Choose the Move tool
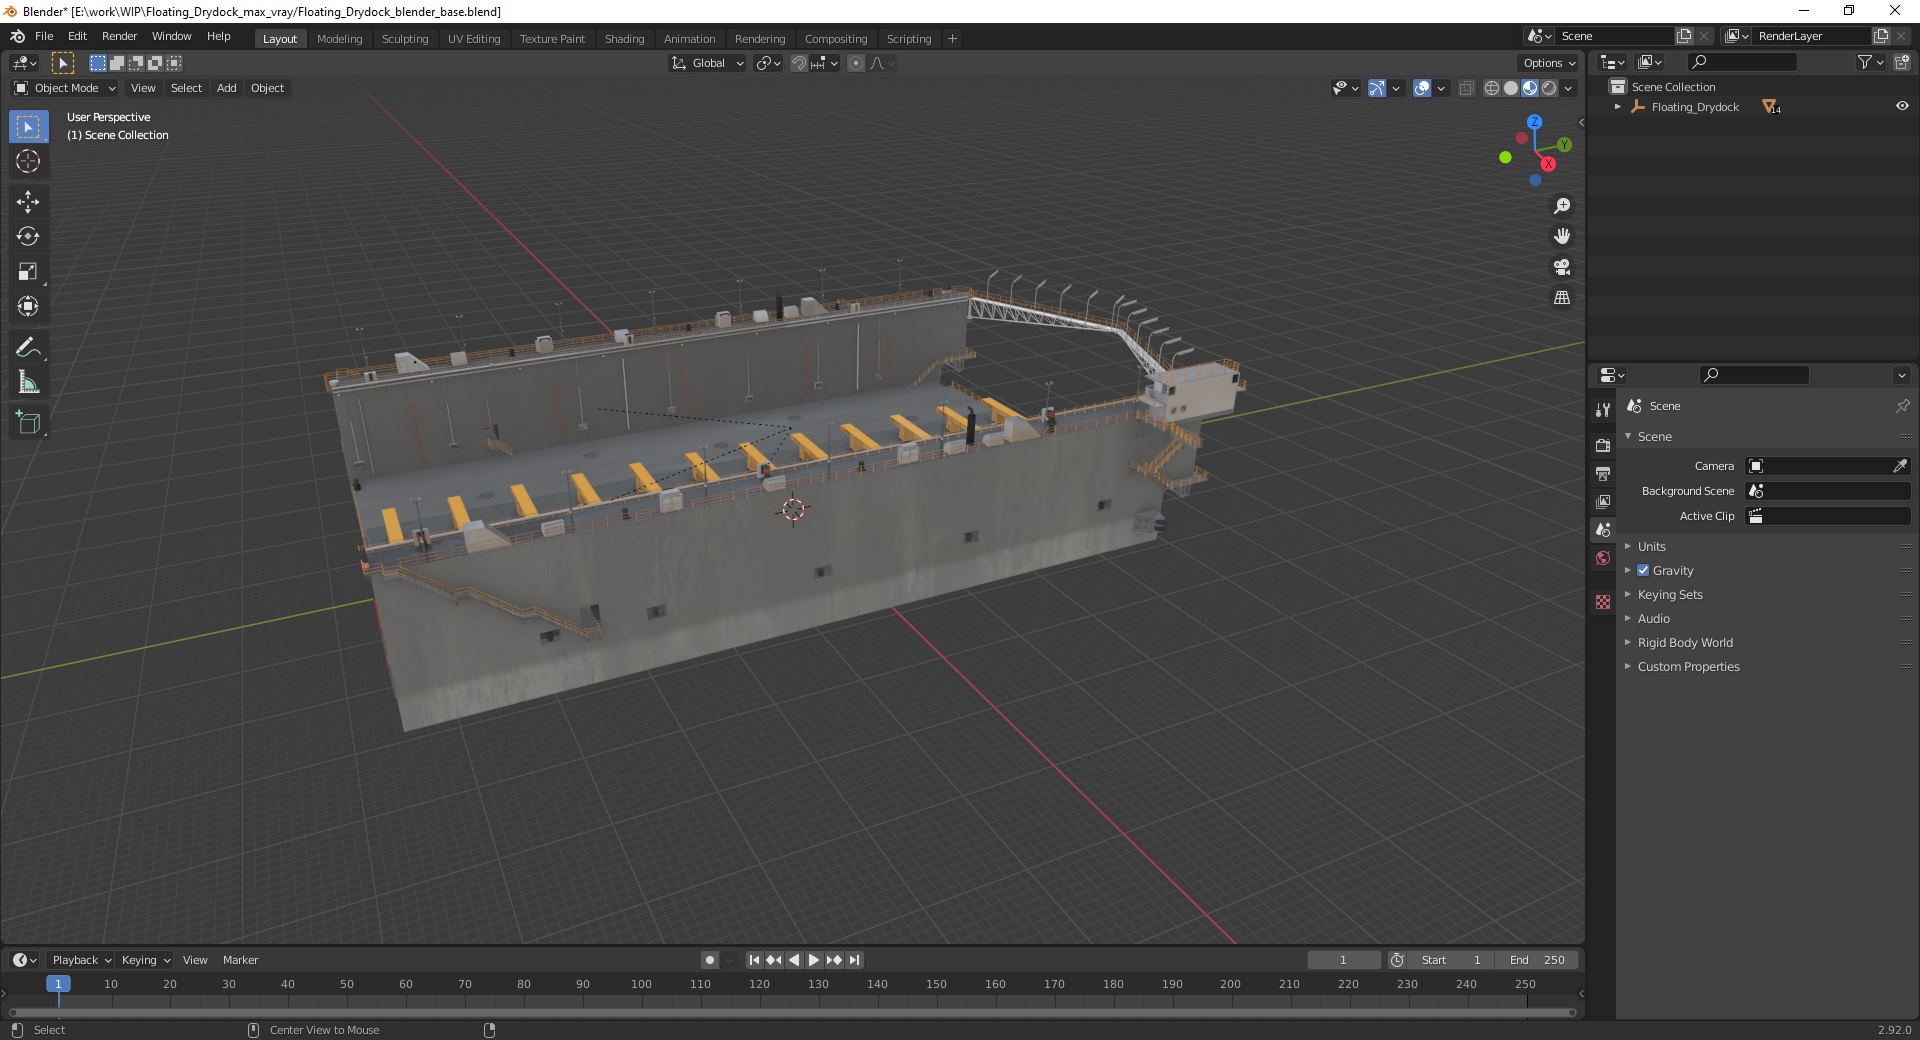1920x1040 pixels. (x=28, y=202)
